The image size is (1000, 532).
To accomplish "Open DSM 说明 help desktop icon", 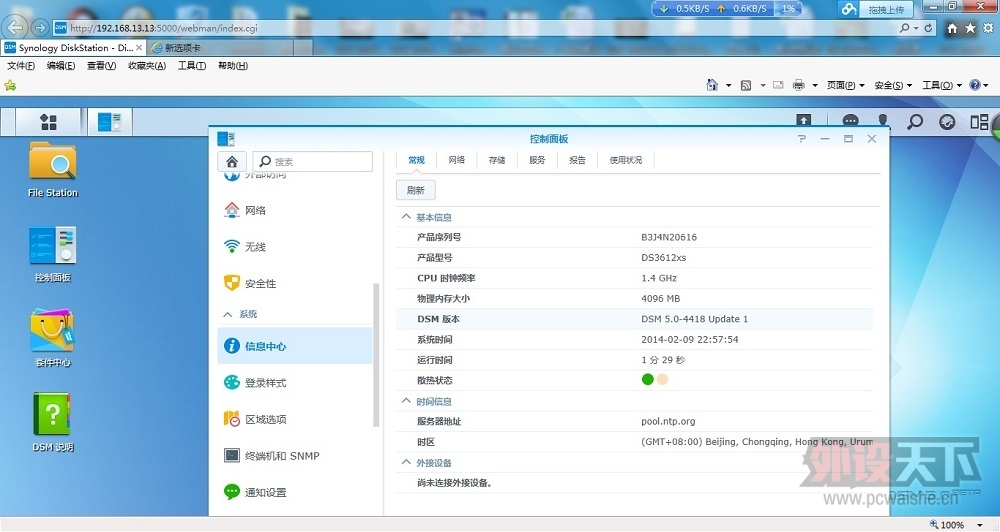I will click(x=53, y=422).
